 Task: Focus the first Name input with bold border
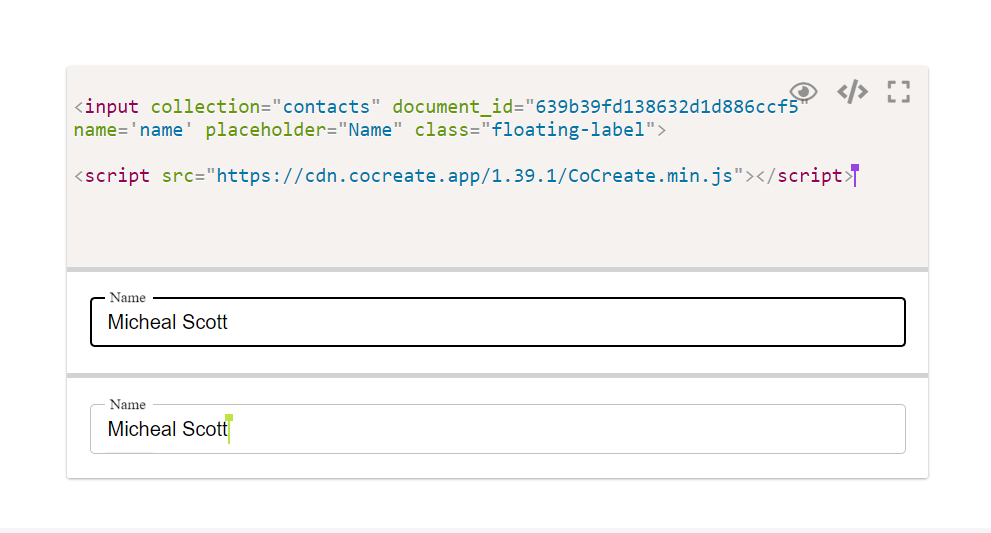point(498,322)
